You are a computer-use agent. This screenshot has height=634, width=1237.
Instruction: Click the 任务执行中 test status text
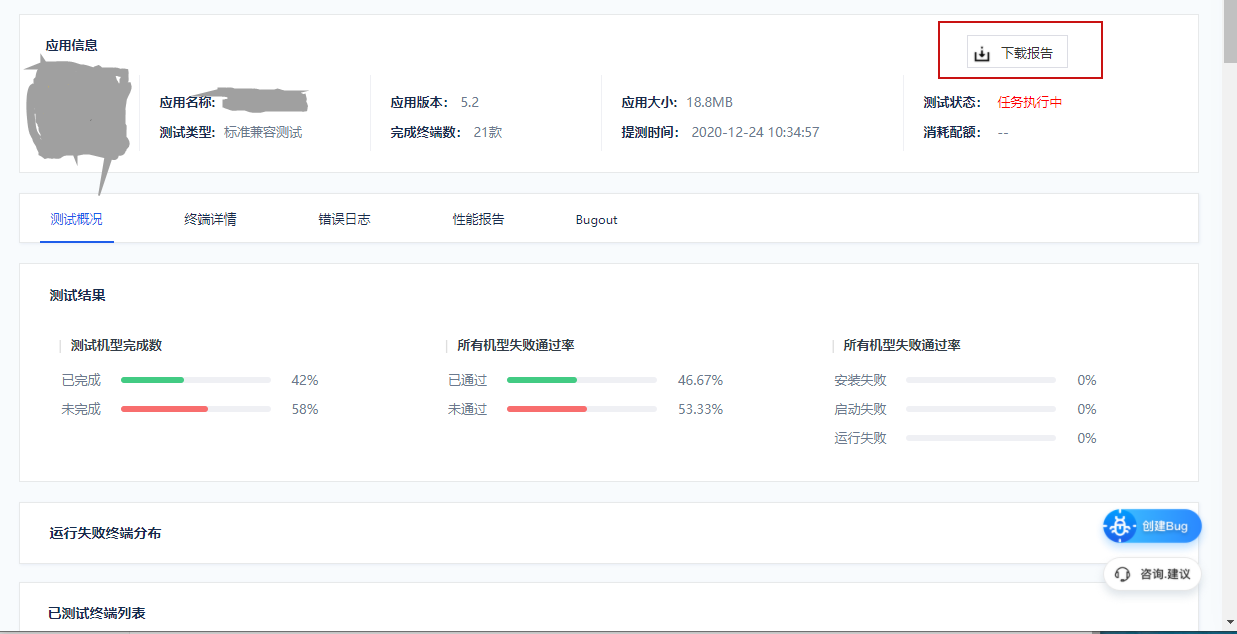[x=1030, y=102]
